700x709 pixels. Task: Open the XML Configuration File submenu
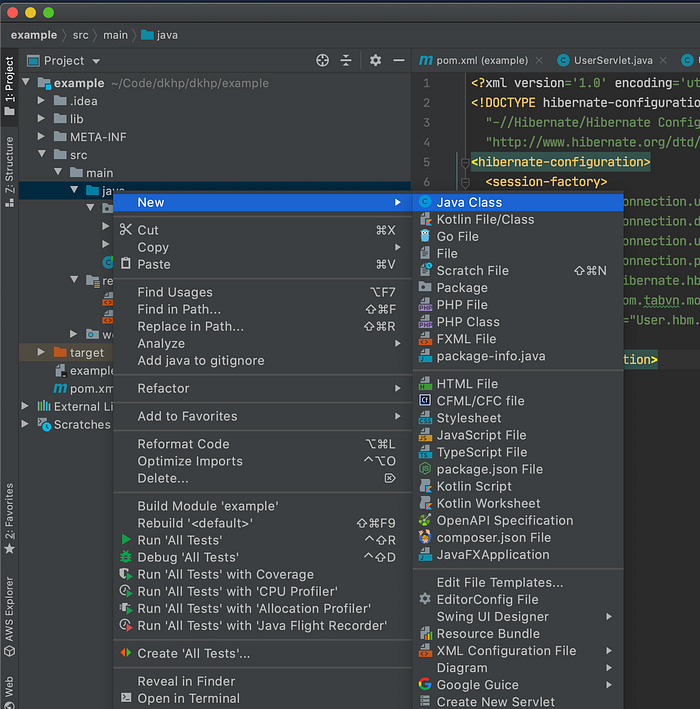click(518, 651)
